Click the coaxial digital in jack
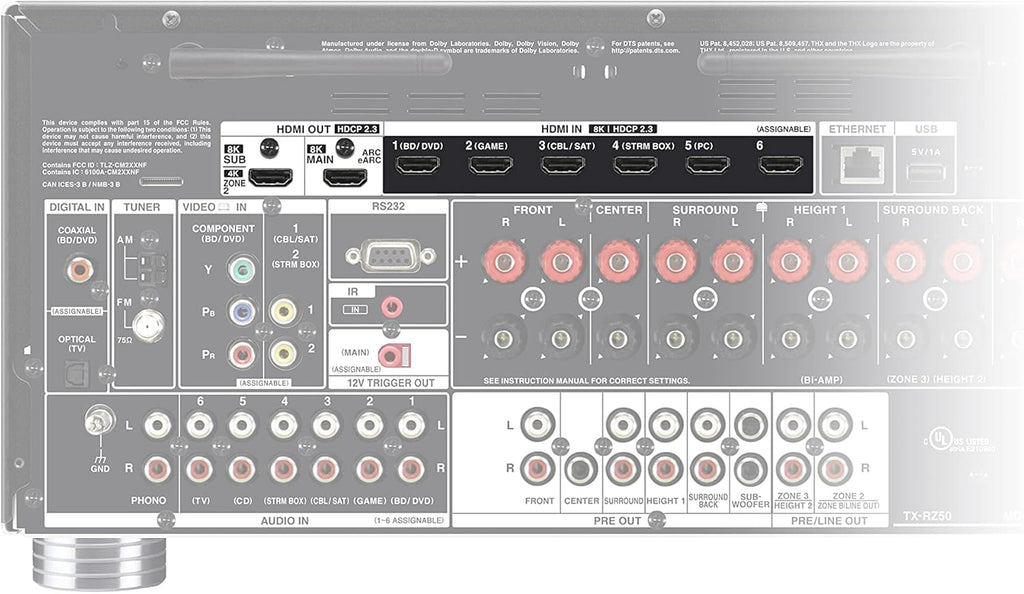Screen dimensions: 1024x594 click(79, 269)
